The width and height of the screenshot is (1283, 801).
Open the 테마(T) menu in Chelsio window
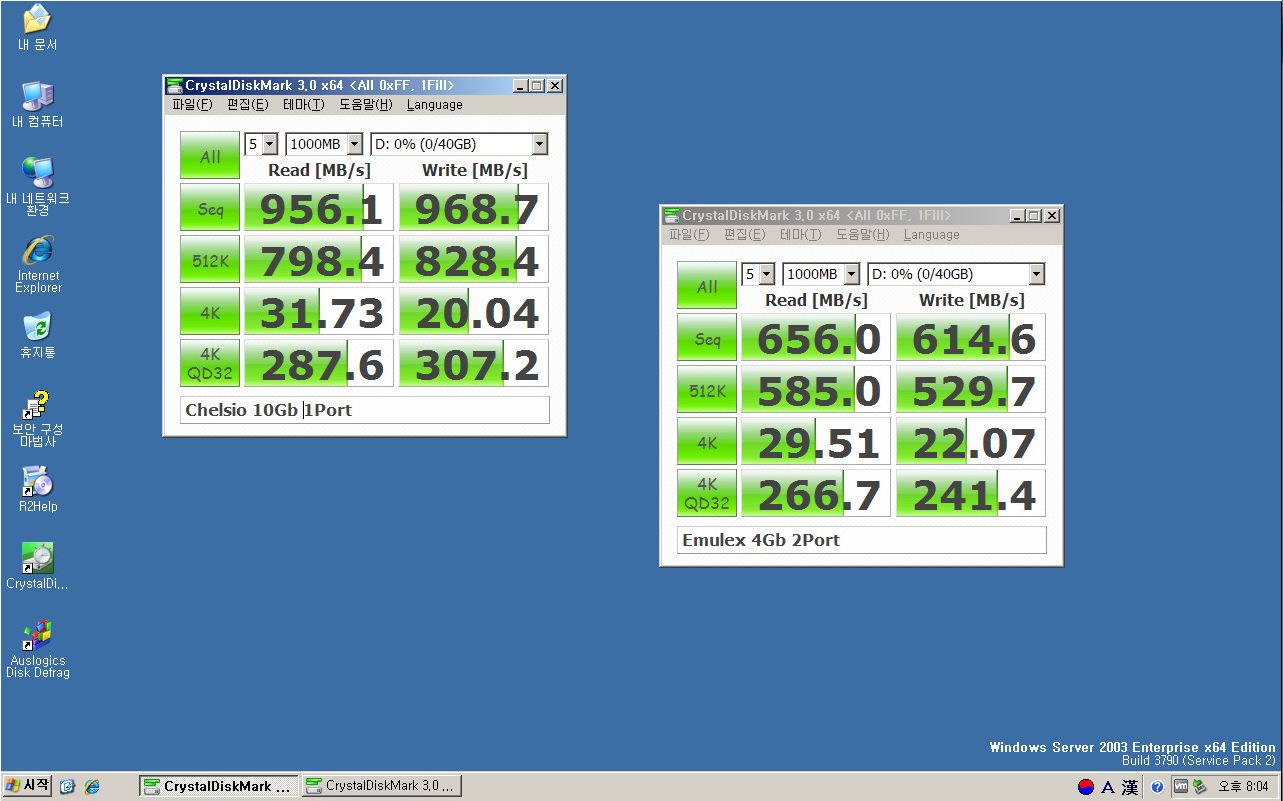pyautogui.click(x=303, y=104)
